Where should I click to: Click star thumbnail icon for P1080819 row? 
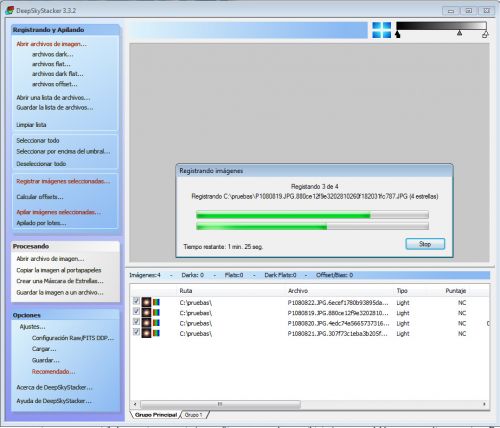coord(146,313)
